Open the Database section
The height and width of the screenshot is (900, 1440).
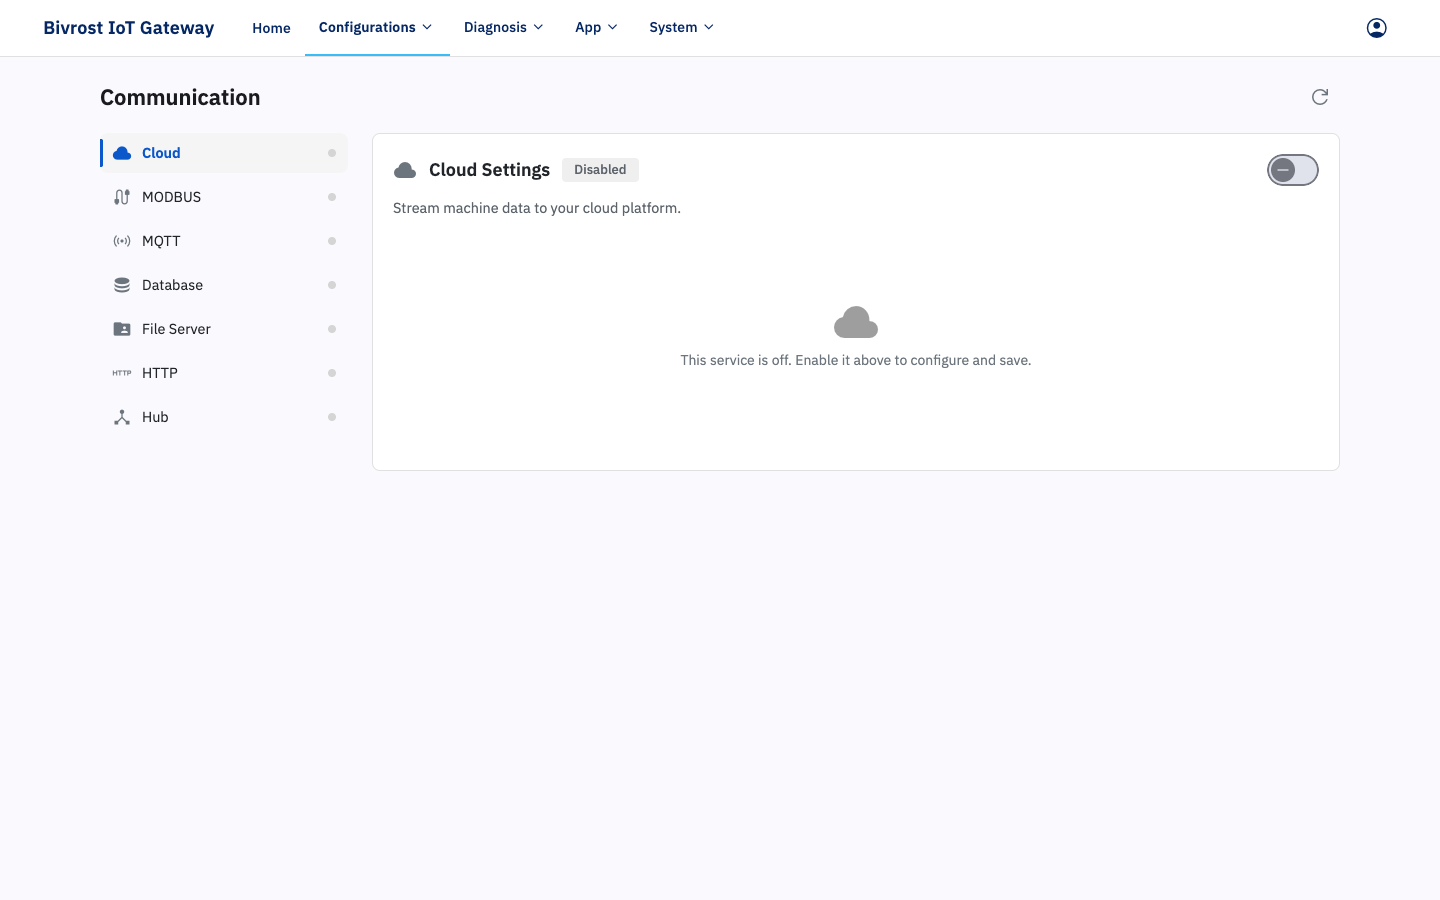tap(224, 285)
